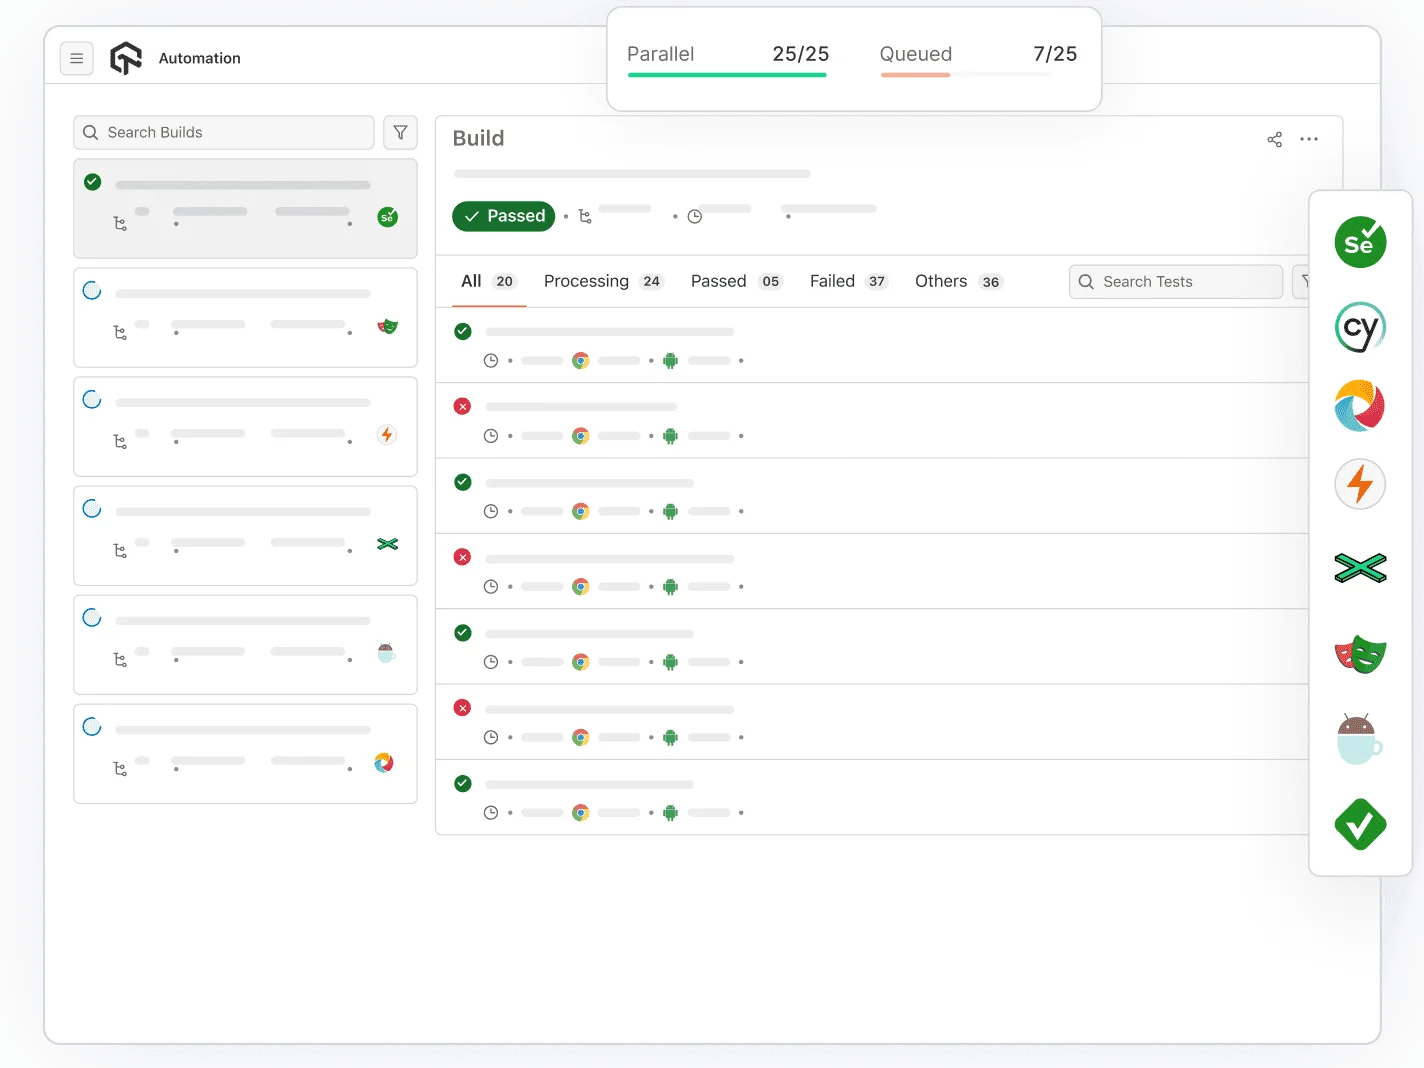Click the green diamond checkmark icon

1360,825
